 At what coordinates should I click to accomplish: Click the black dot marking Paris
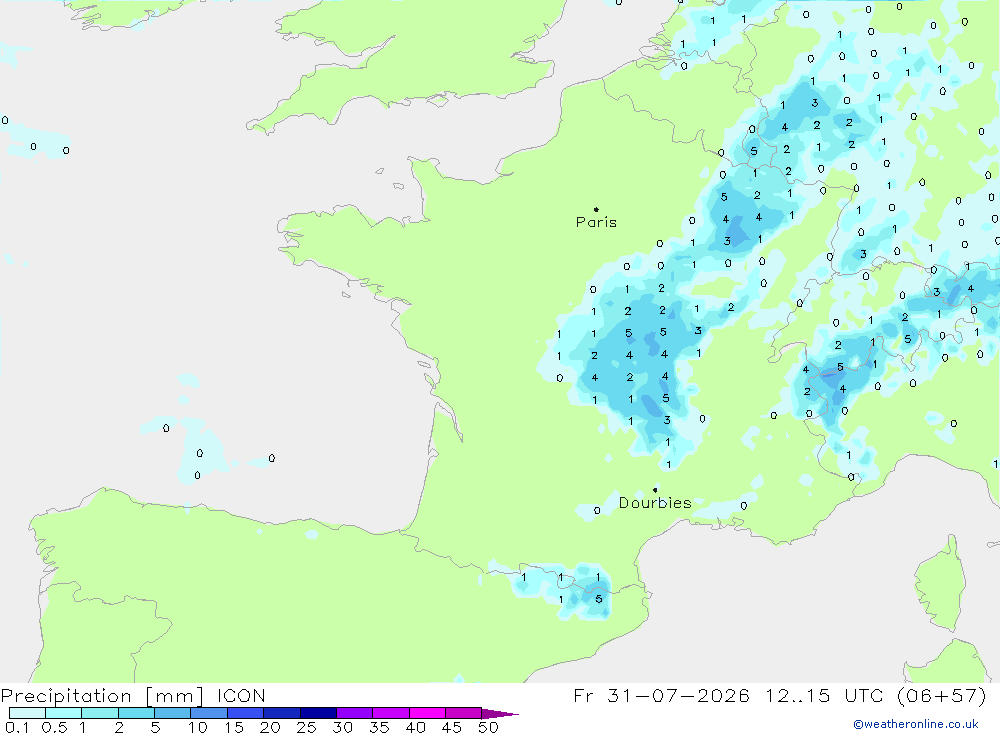click(596, 209)
